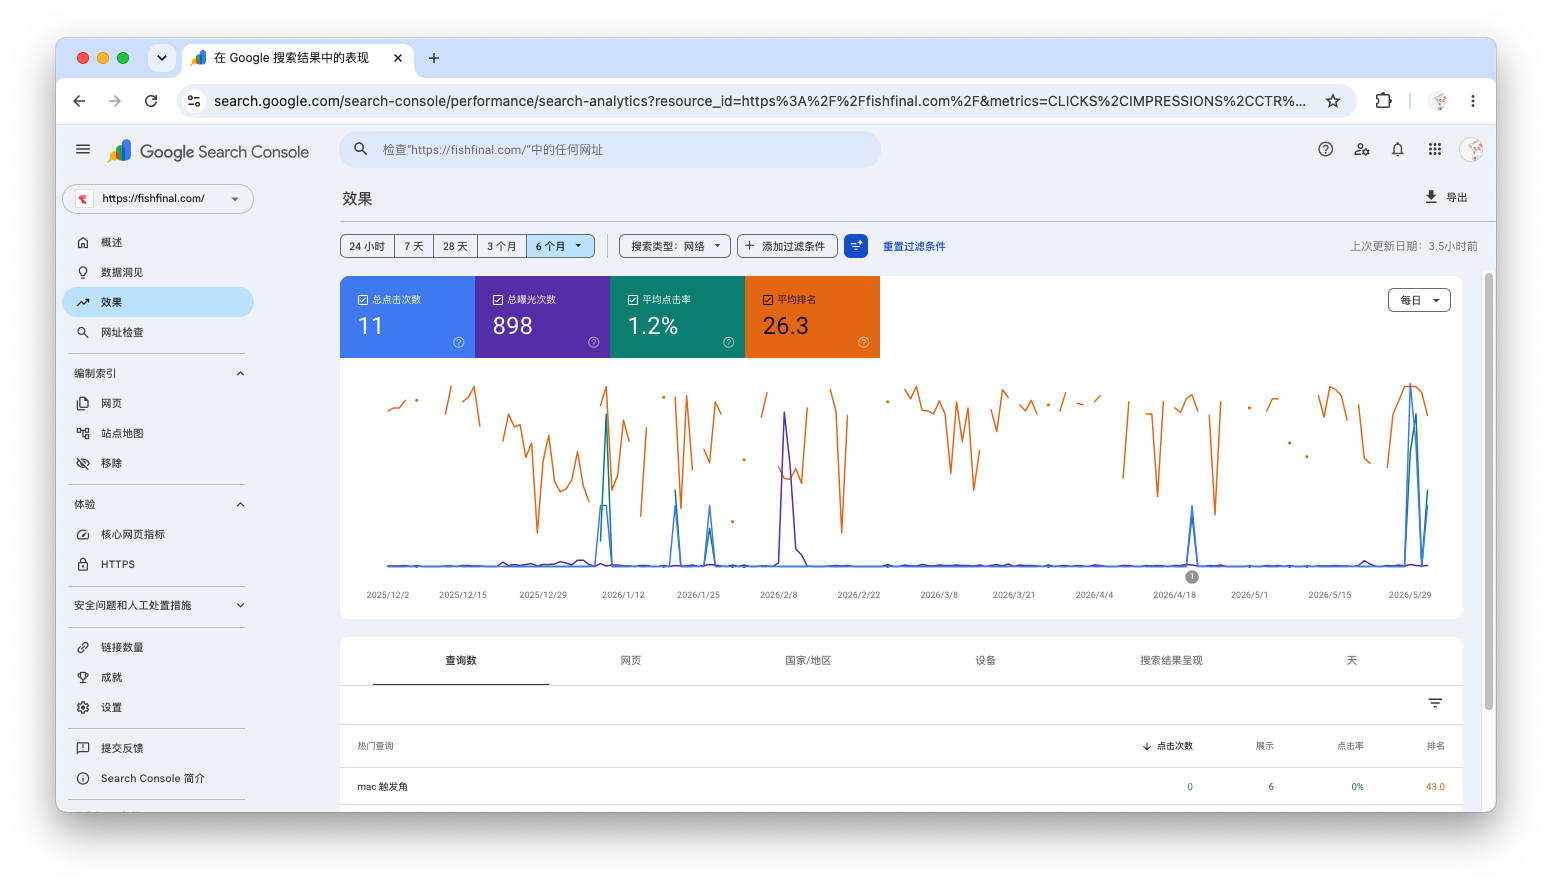Image resolution: width=1552 pixels, height=886 pixels.
Task: Open the hamburger main menu icon
Action: pyautogui.click(x=83, y=150)
